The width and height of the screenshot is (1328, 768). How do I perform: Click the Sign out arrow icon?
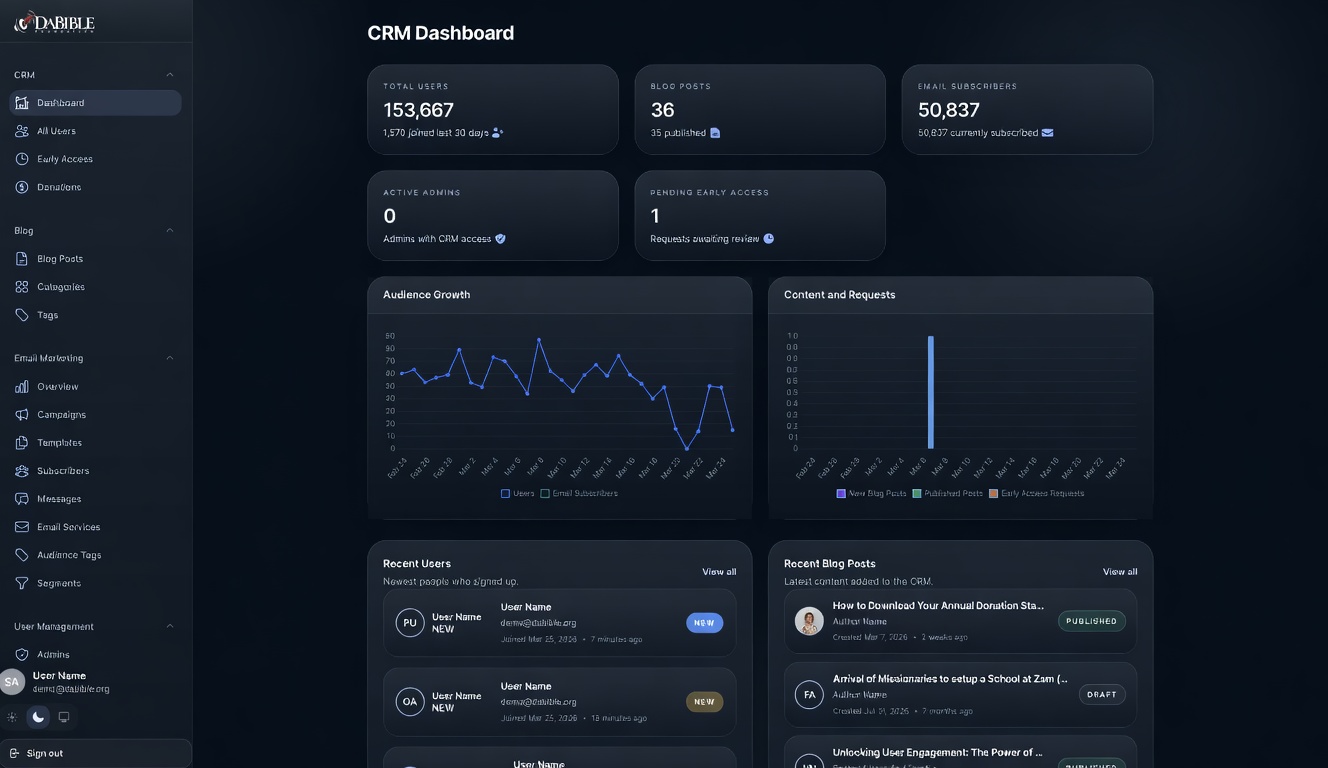tap(14, 754)
